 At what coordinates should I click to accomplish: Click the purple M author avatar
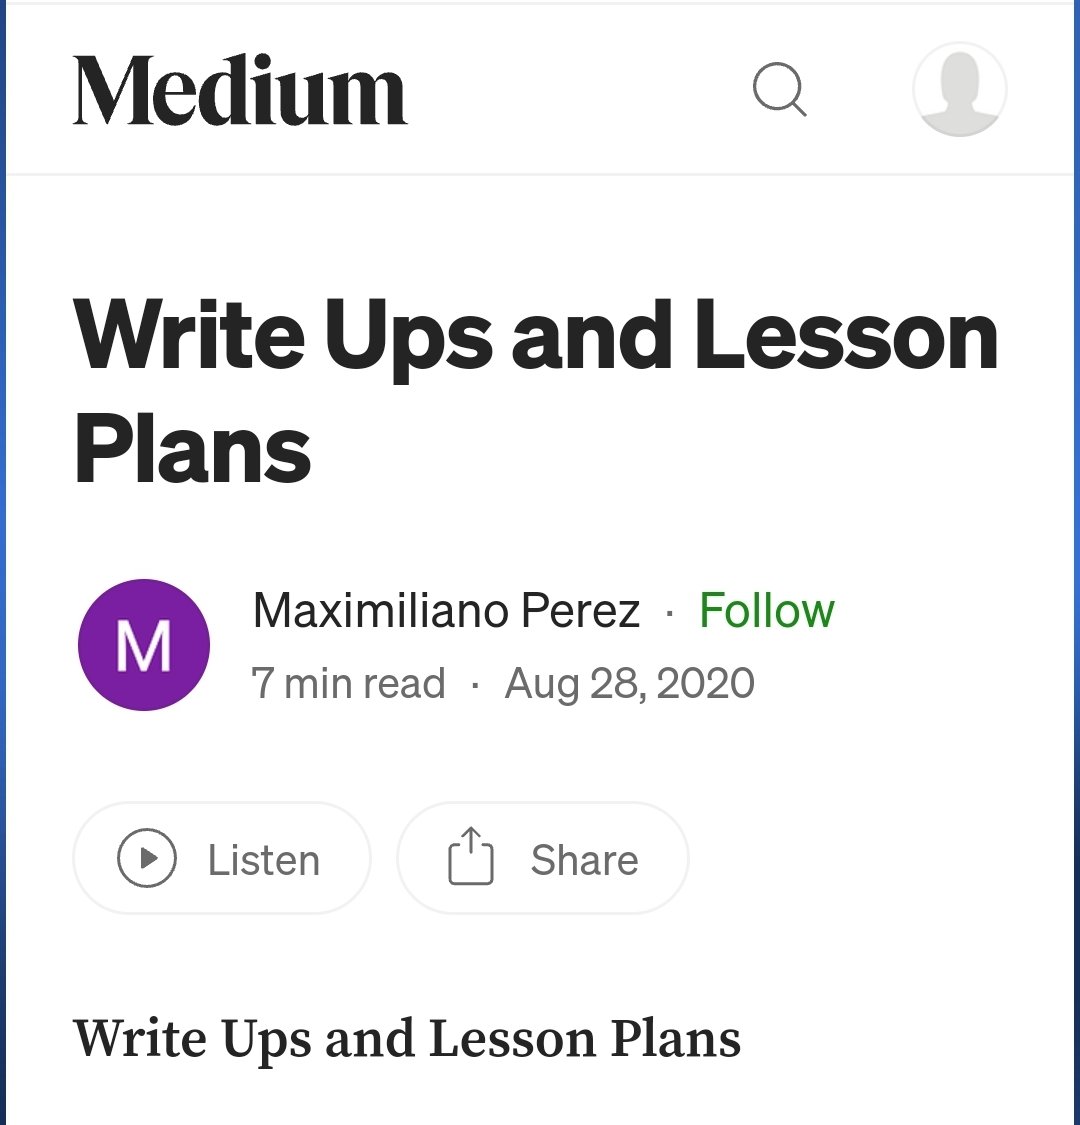(x=144, y=645)
